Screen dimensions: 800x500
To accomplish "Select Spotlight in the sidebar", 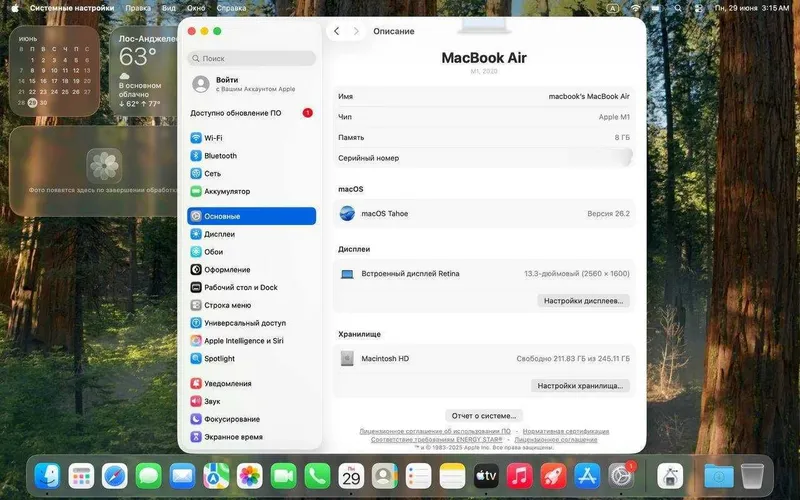I will [x=251, y=359].
